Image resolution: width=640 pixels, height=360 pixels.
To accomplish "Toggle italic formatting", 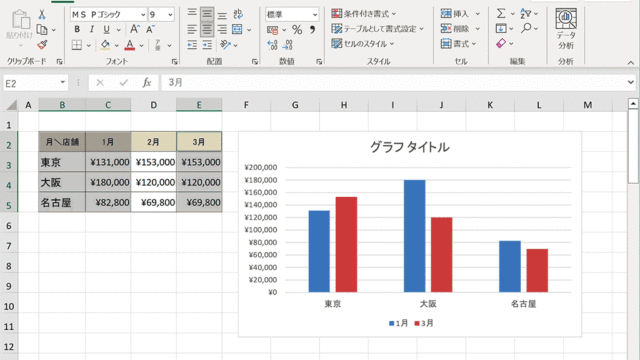I will click(92, 29).
